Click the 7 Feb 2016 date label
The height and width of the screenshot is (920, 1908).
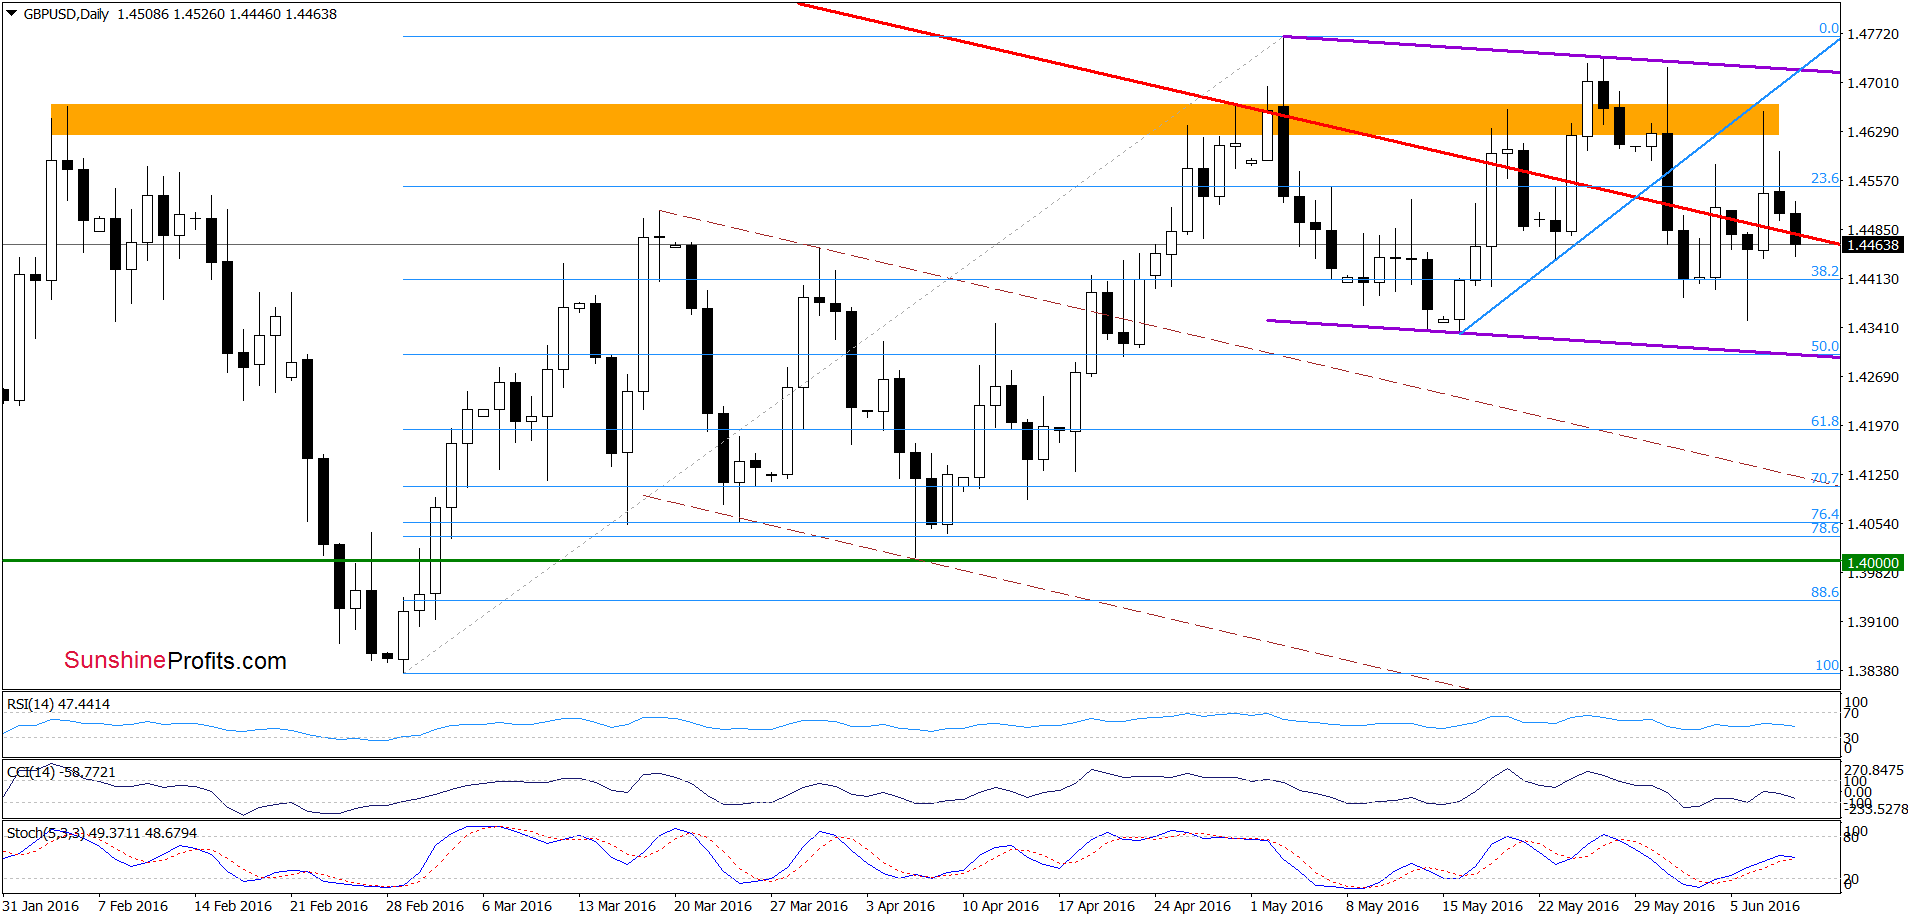point(133,906)
